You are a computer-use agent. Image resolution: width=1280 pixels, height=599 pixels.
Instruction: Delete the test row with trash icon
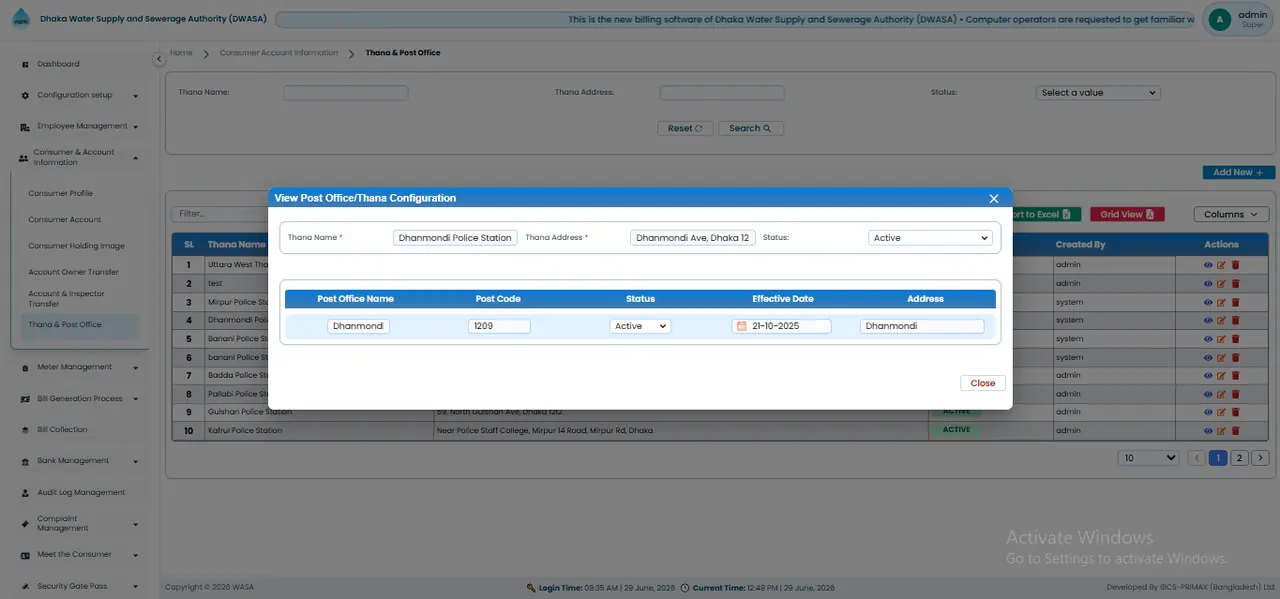pos(1235,284)
